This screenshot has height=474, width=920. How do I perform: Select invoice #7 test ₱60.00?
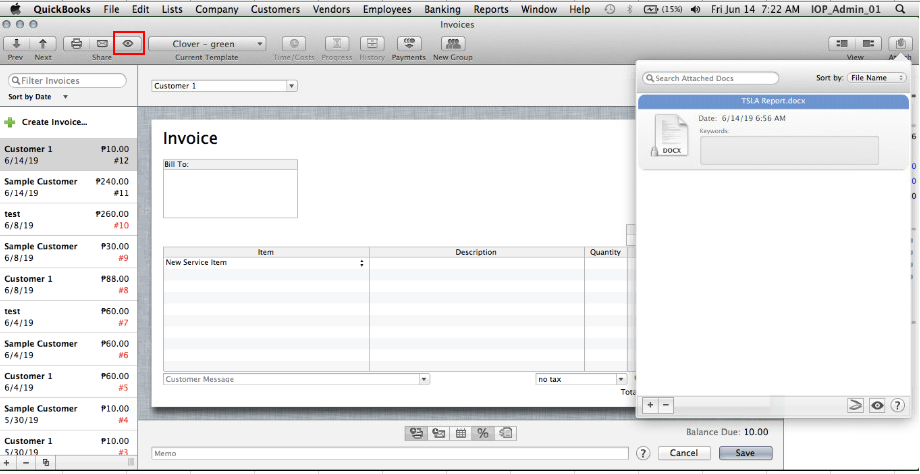pyautogui.click(x=67, y=317)
